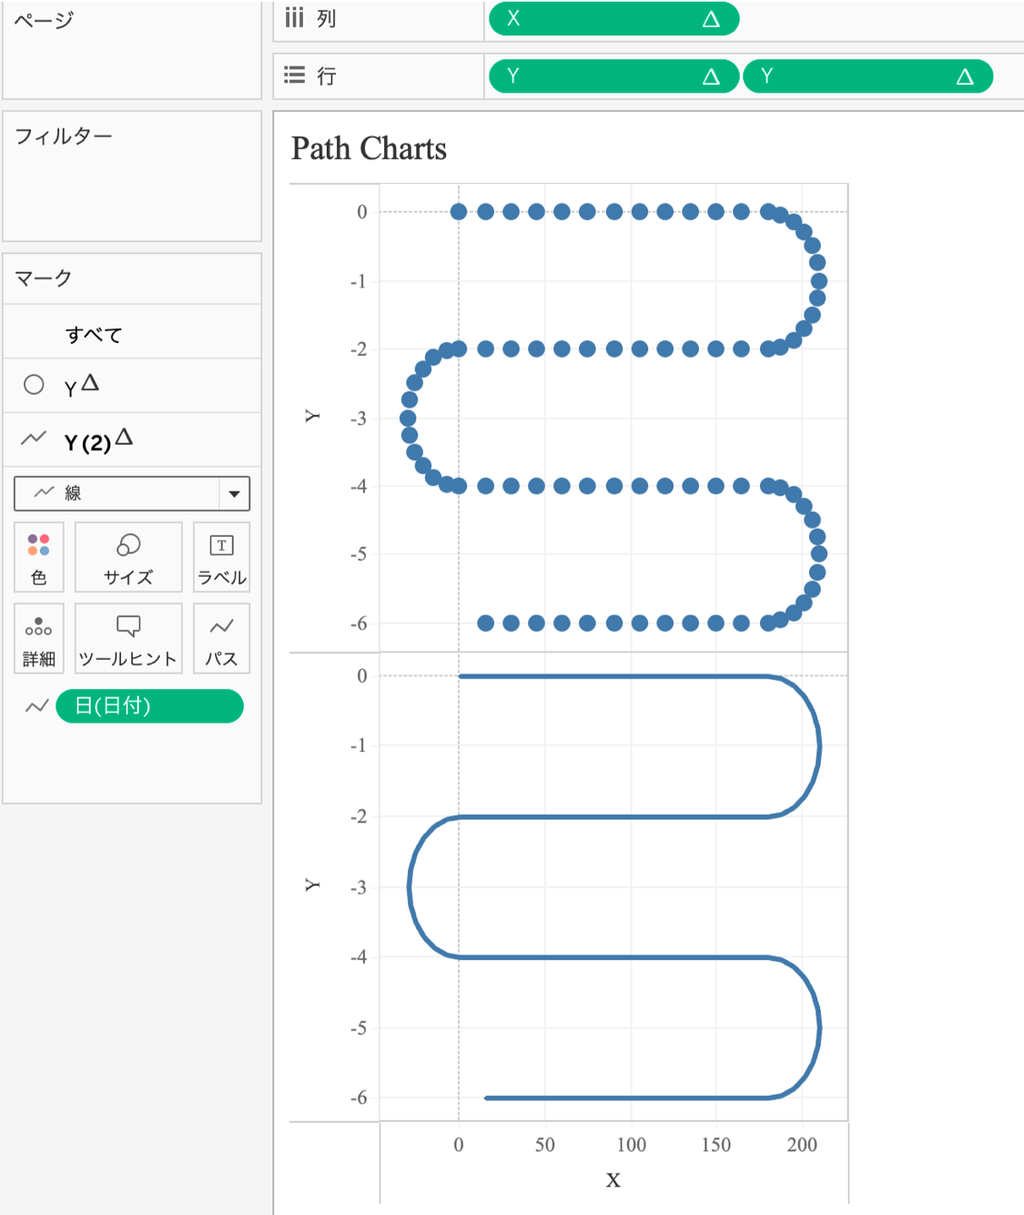Select the すべて marks tab

point(94,335)
